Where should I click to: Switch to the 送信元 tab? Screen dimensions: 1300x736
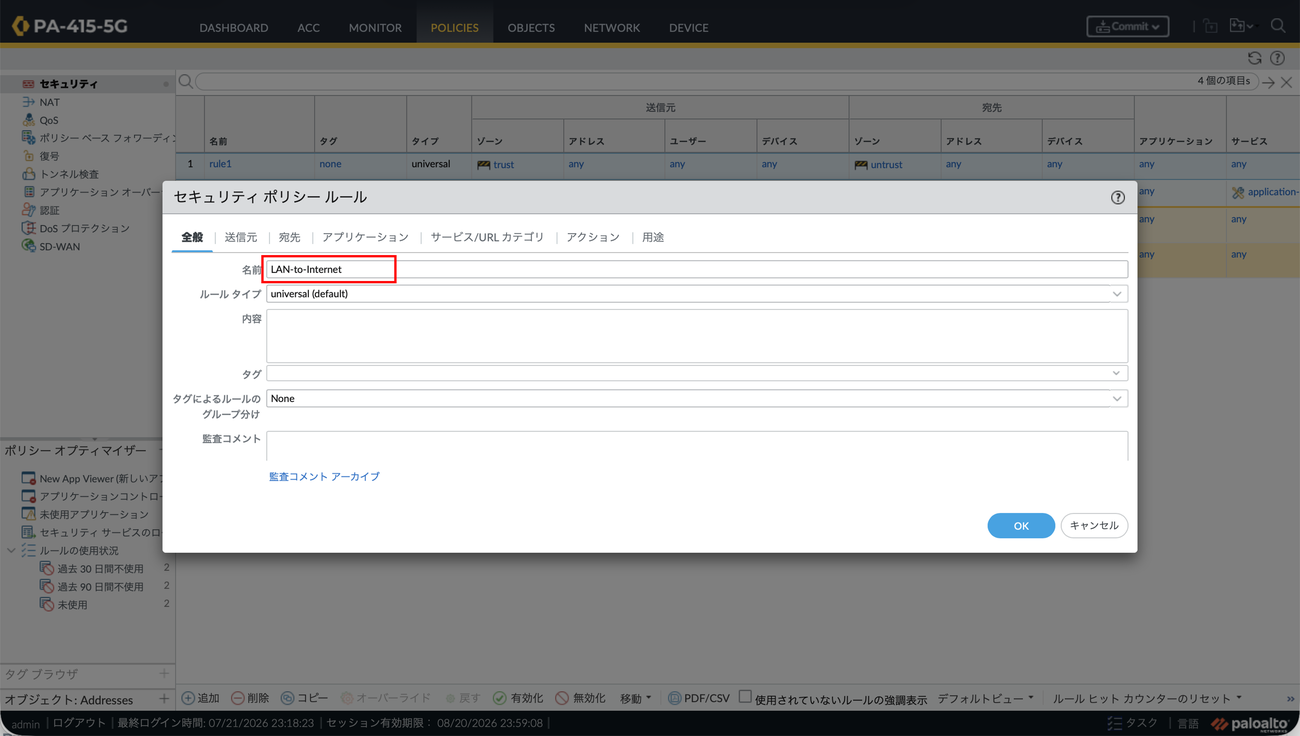coord(241,237)
